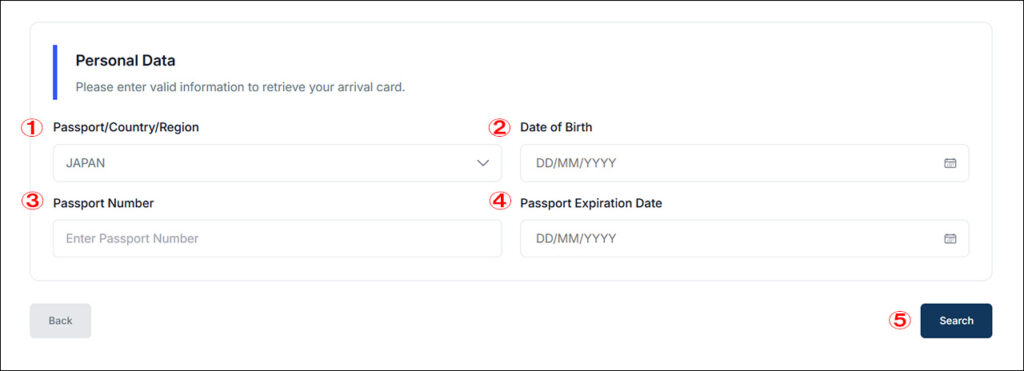Click the red circled number 2 marker
1024x371 pixels.
point(500,128)
